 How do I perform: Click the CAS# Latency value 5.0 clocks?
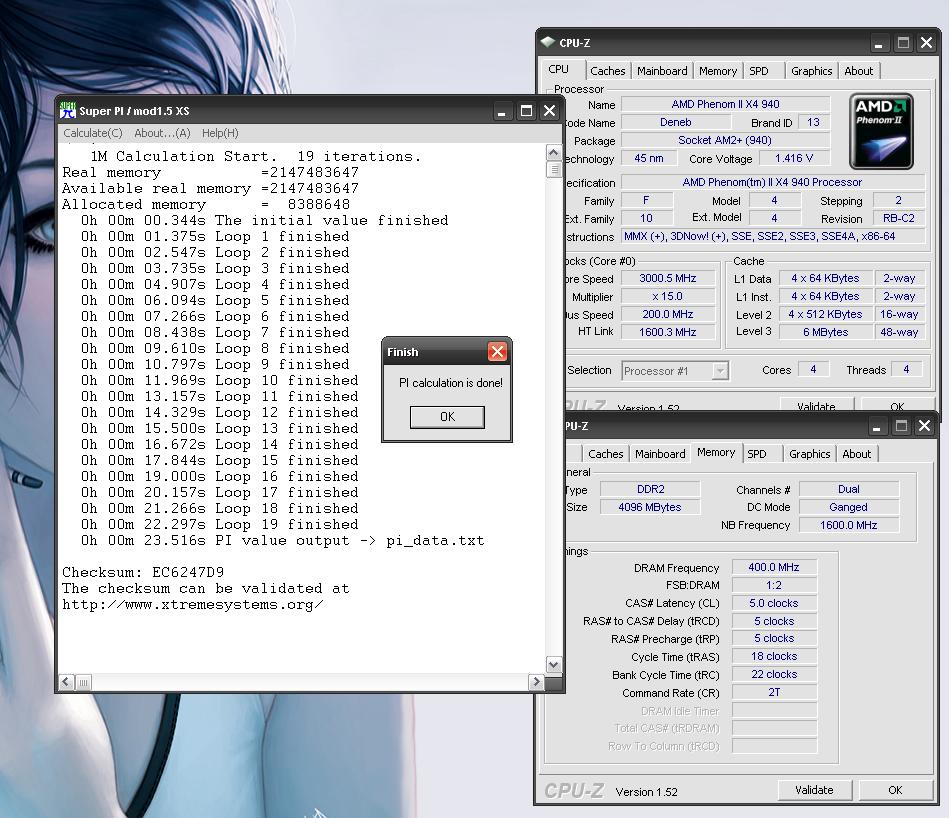pos(774,603)
